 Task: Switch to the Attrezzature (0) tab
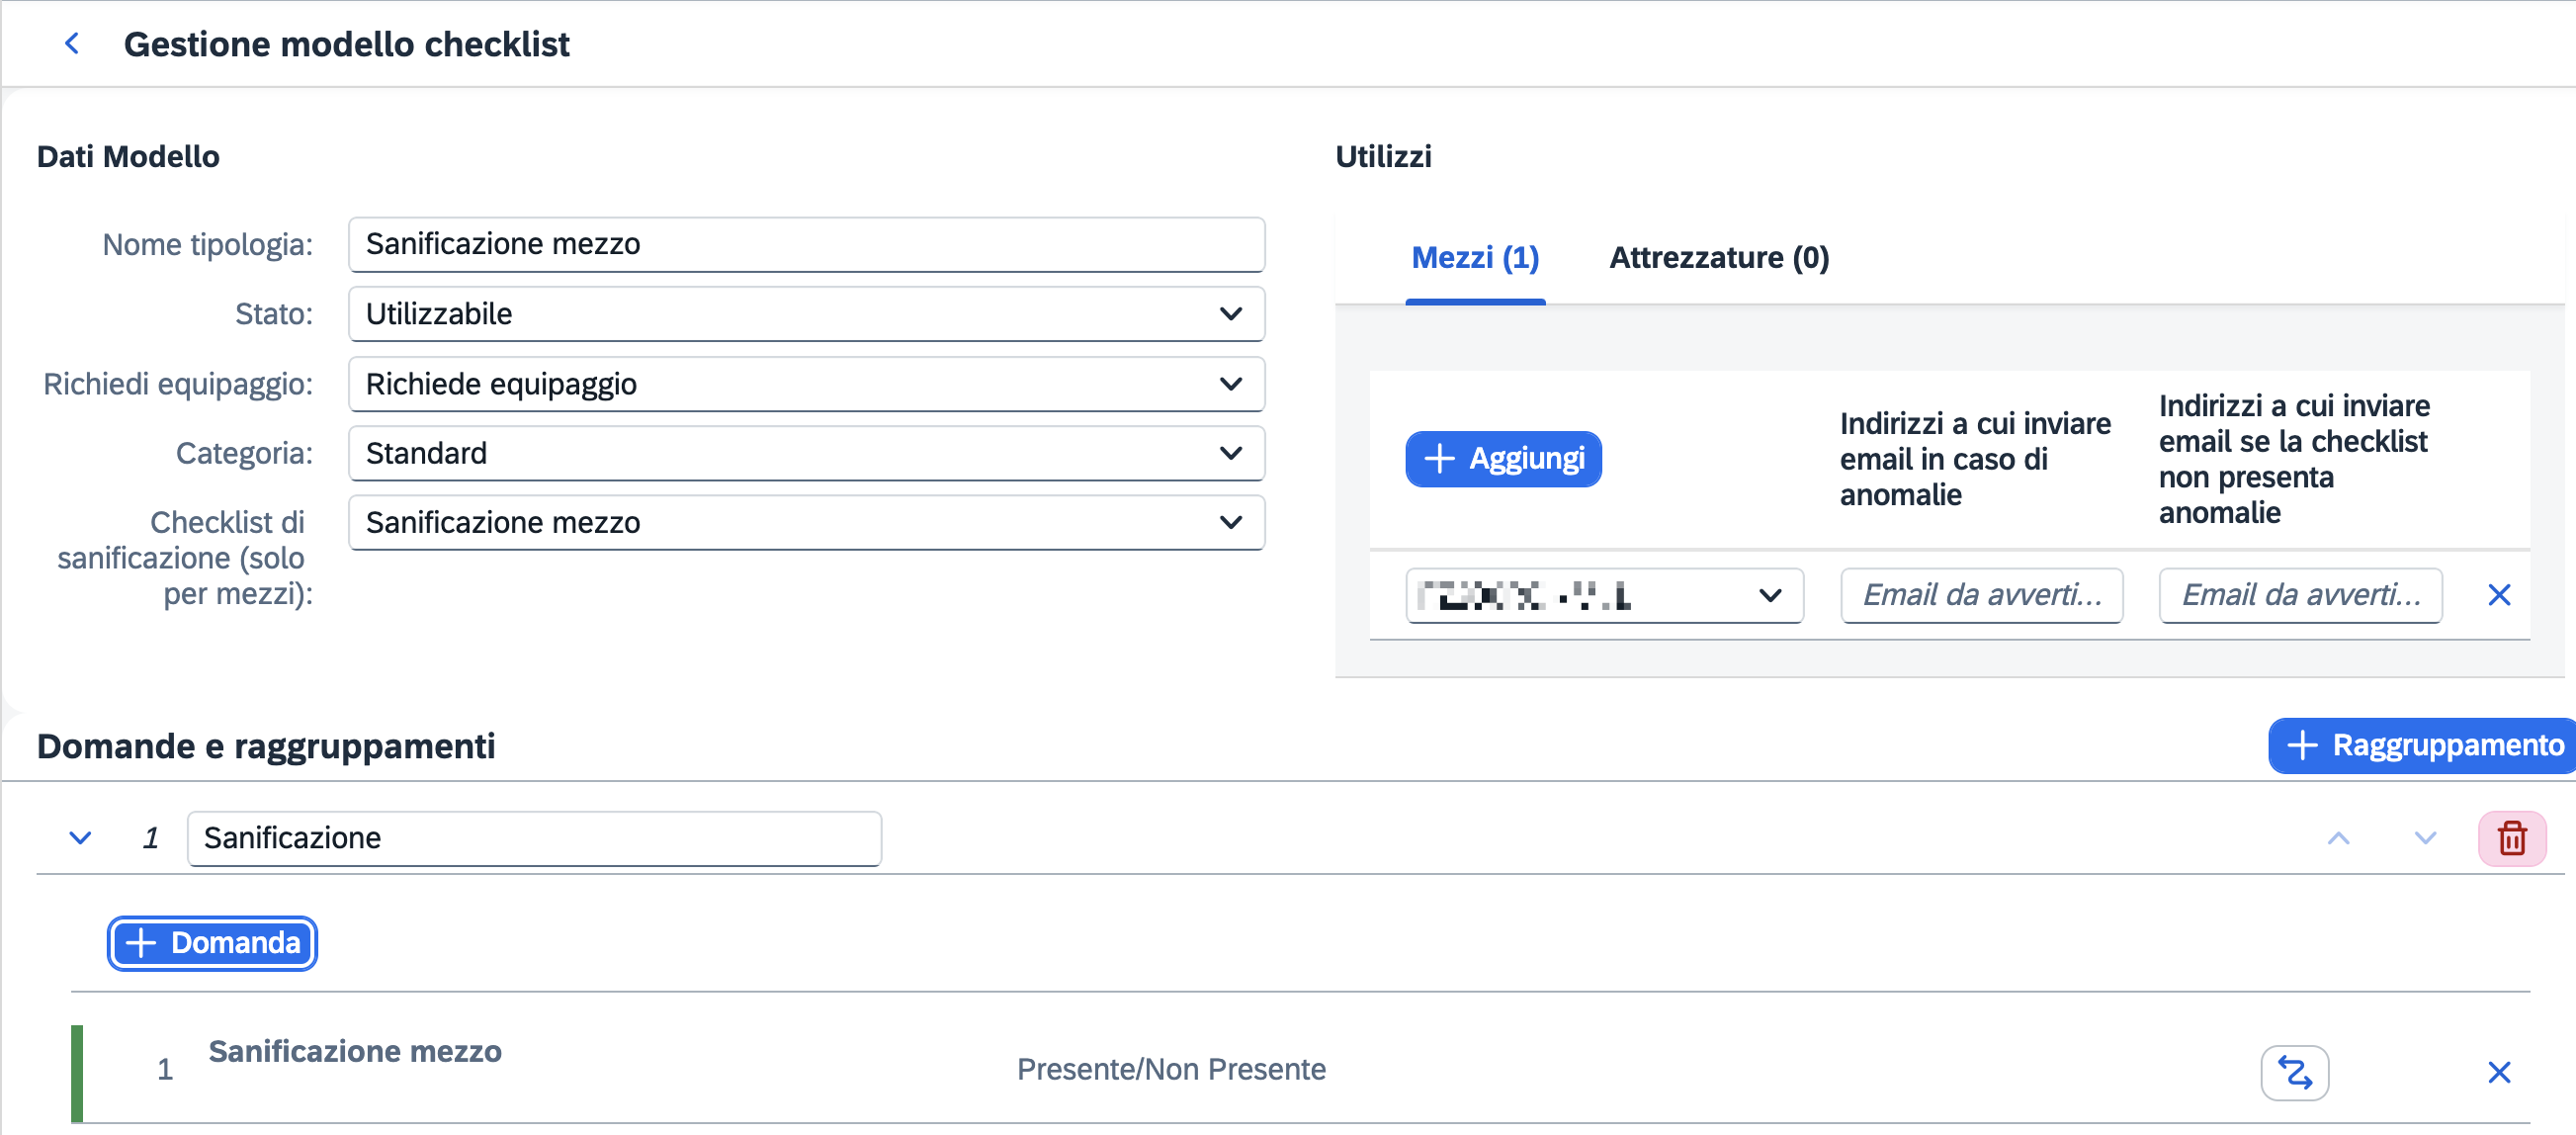click(x=1718, y=258)
